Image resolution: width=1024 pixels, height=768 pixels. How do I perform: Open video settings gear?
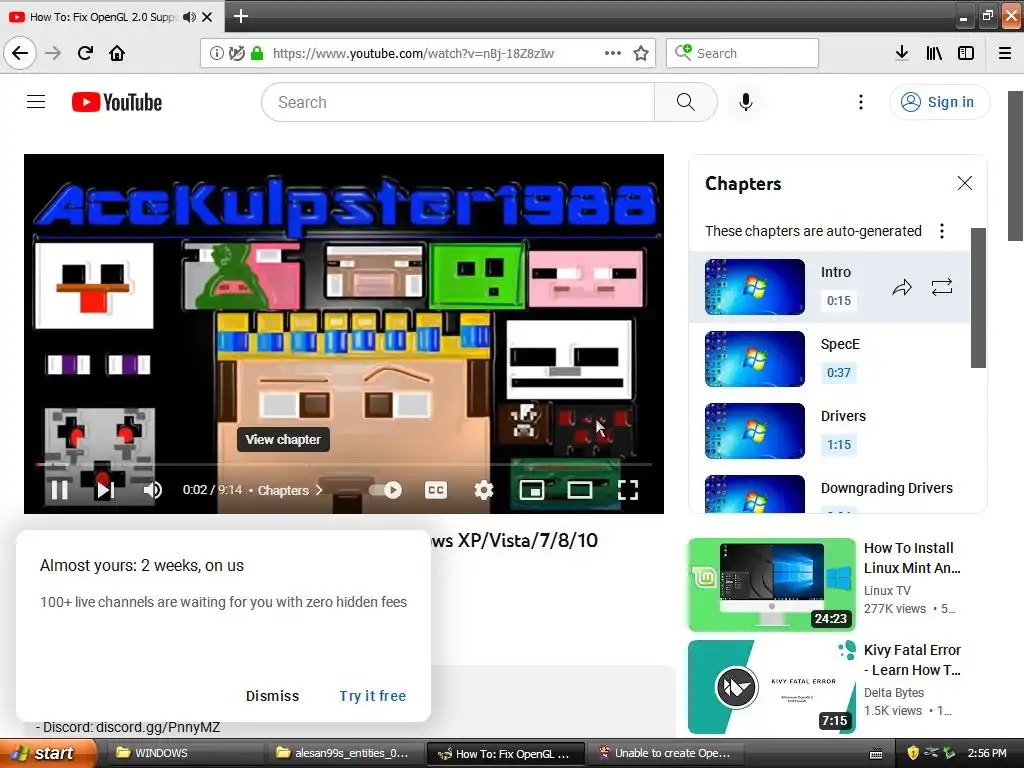483,490
